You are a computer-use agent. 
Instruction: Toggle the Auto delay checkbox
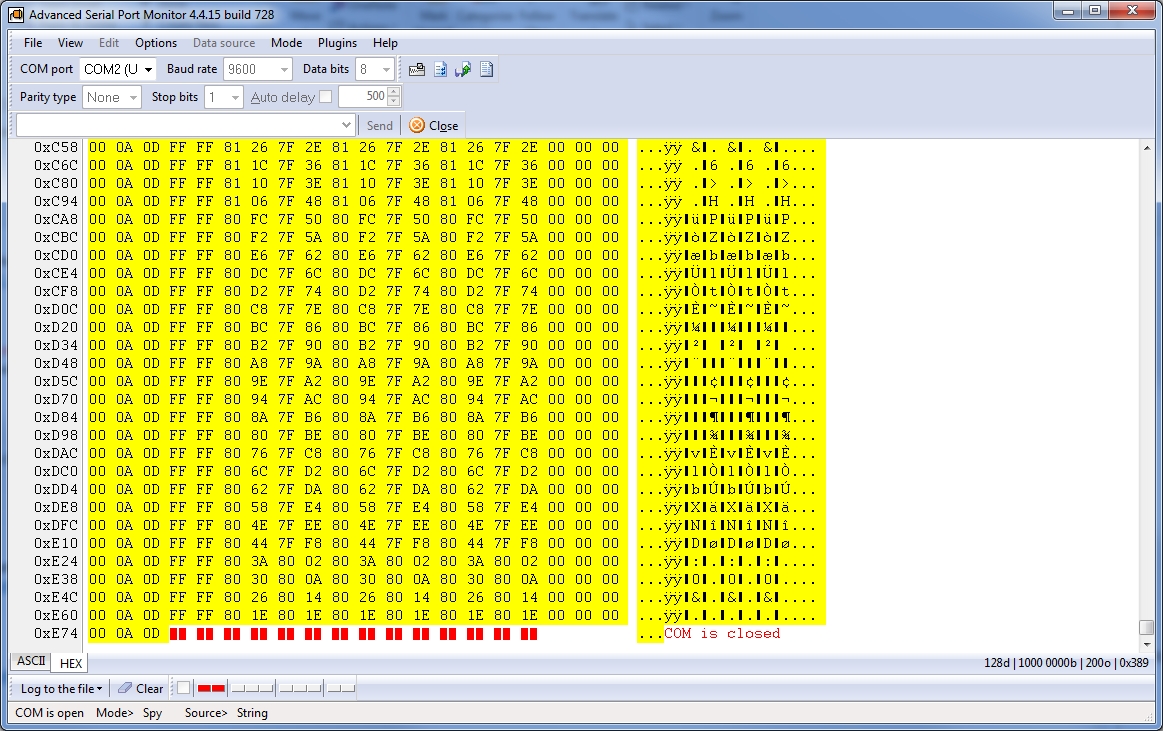point(325,96)
